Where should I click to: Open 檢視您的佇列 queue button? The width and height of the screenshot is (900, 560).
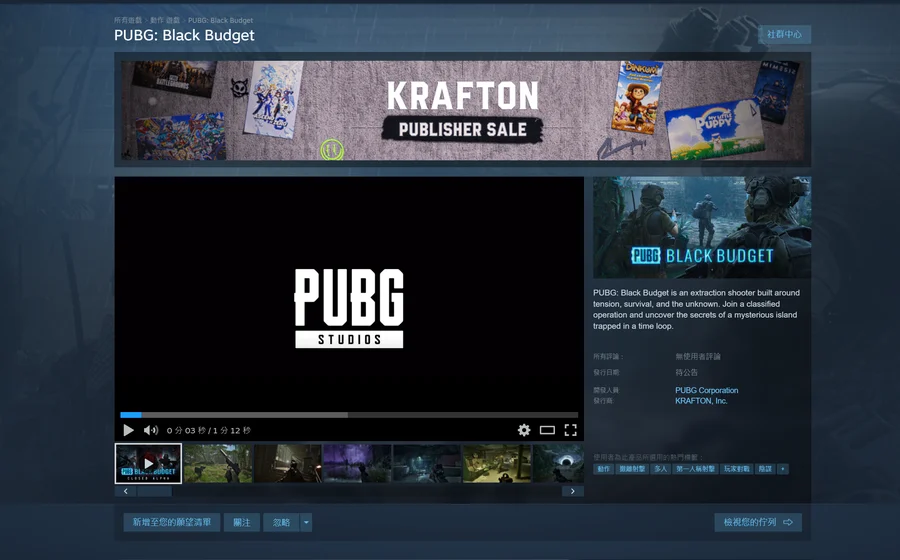758,522
